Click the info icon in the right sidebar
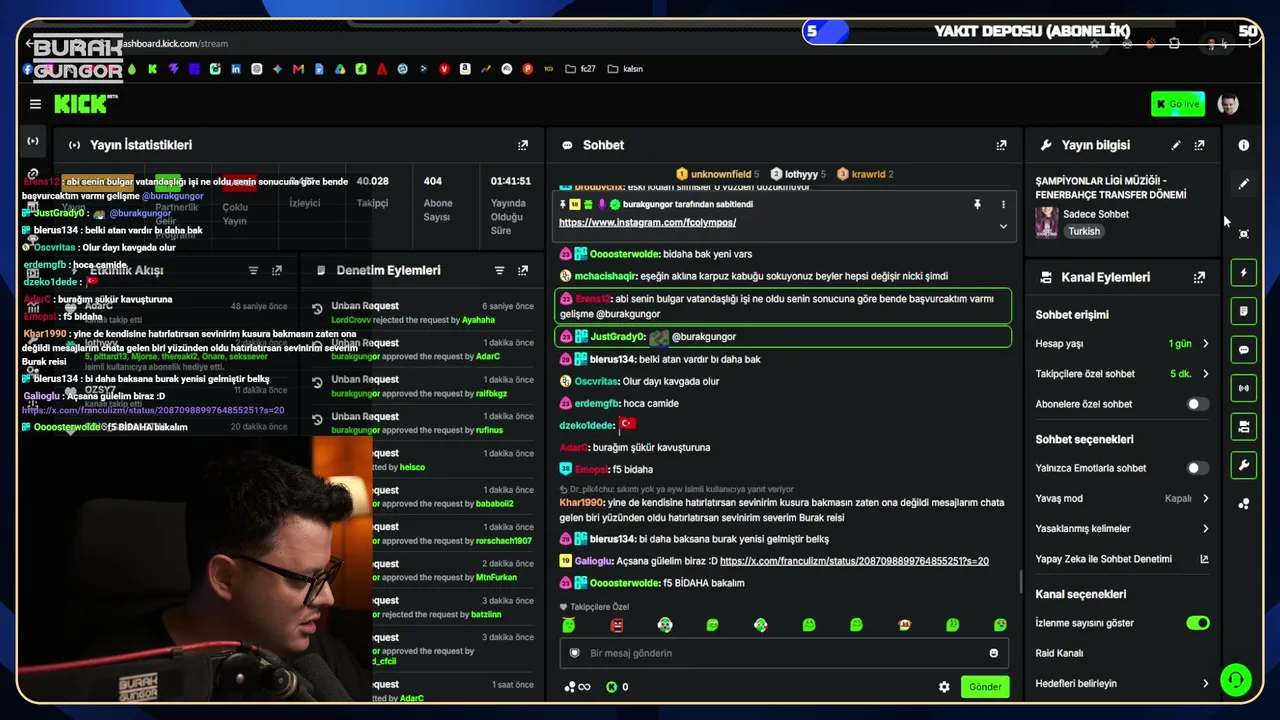The width and height of the screenshot is (1280, 720). [x=1244, y=145]
